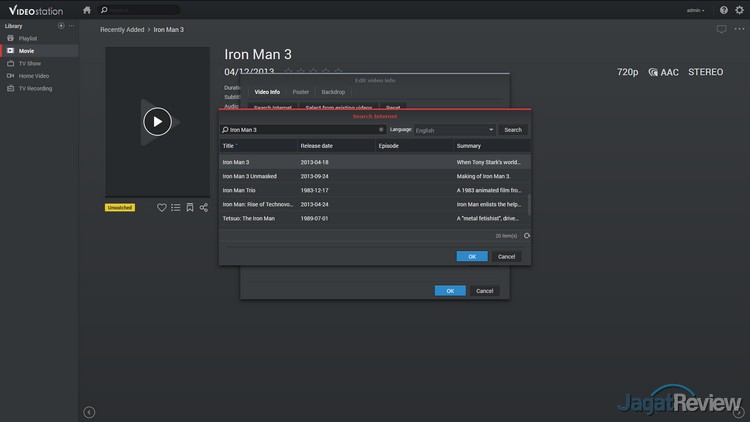Clear the Iron Man 3 search text
Image resolution: width=750 pixels, height=422 pixels.
click(x=381, y=130)
